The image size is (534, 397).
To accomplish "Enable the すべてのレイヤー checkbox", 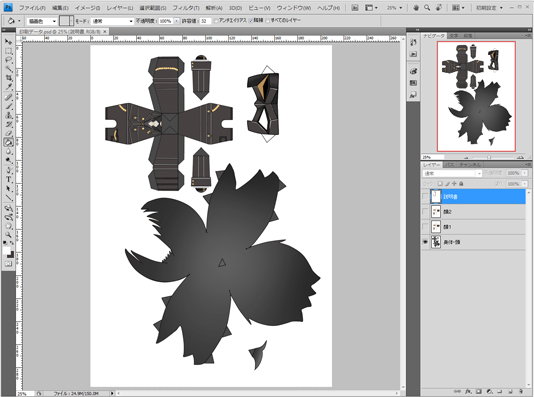I will (268, 21).
